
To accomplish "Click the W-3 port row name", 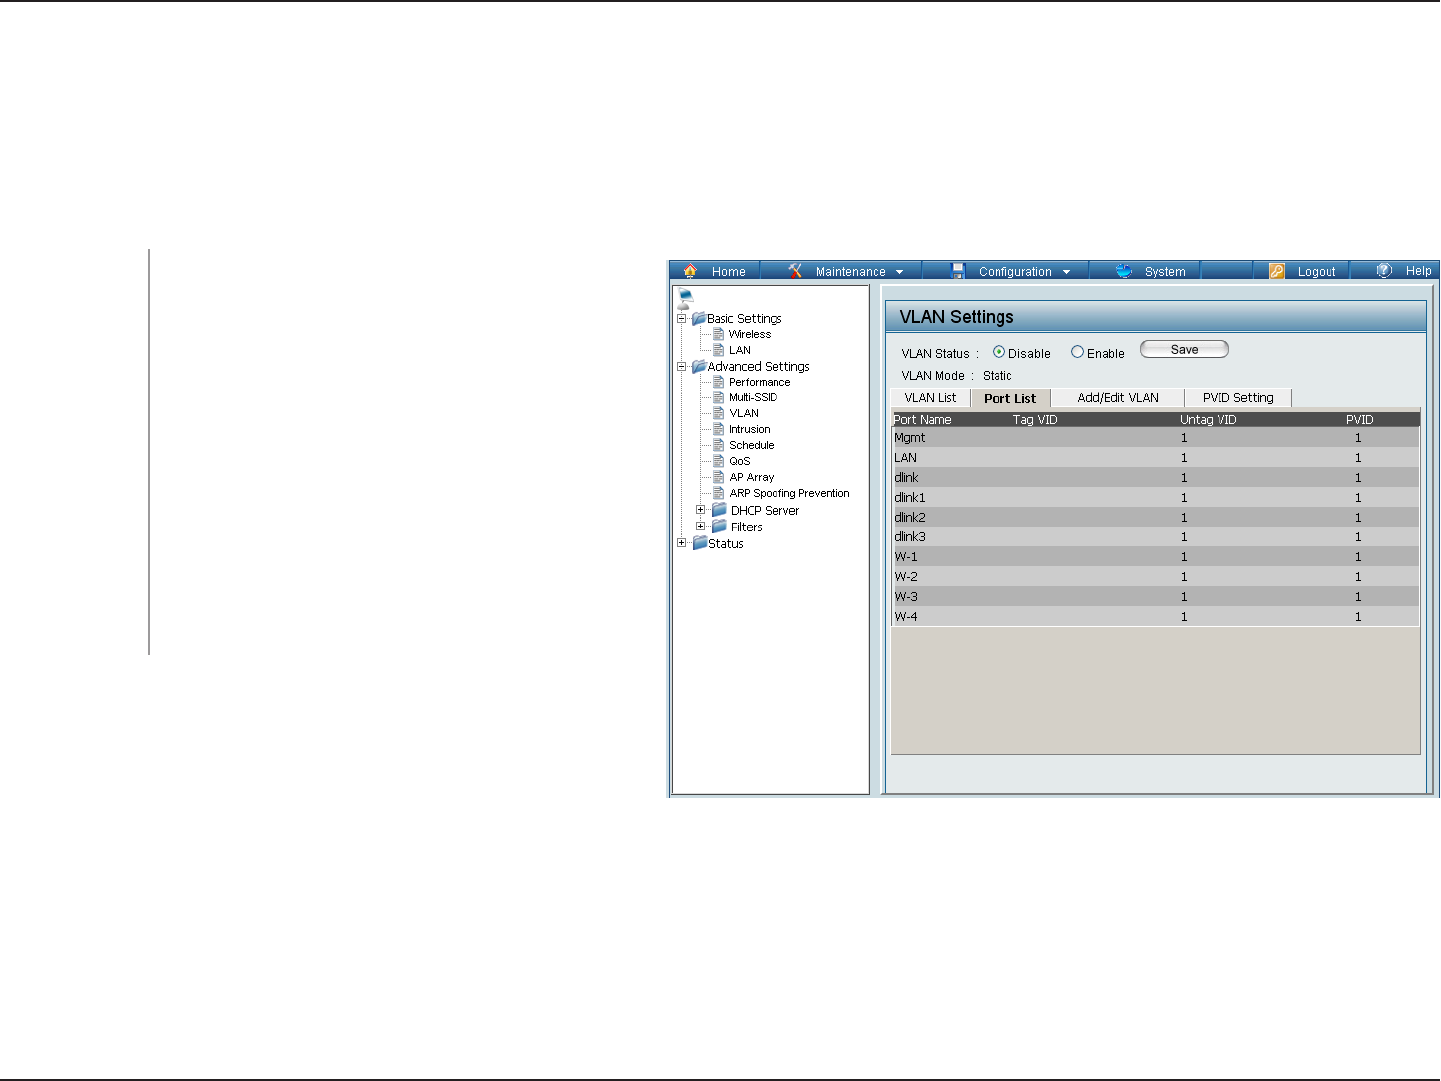I will 906,597.
